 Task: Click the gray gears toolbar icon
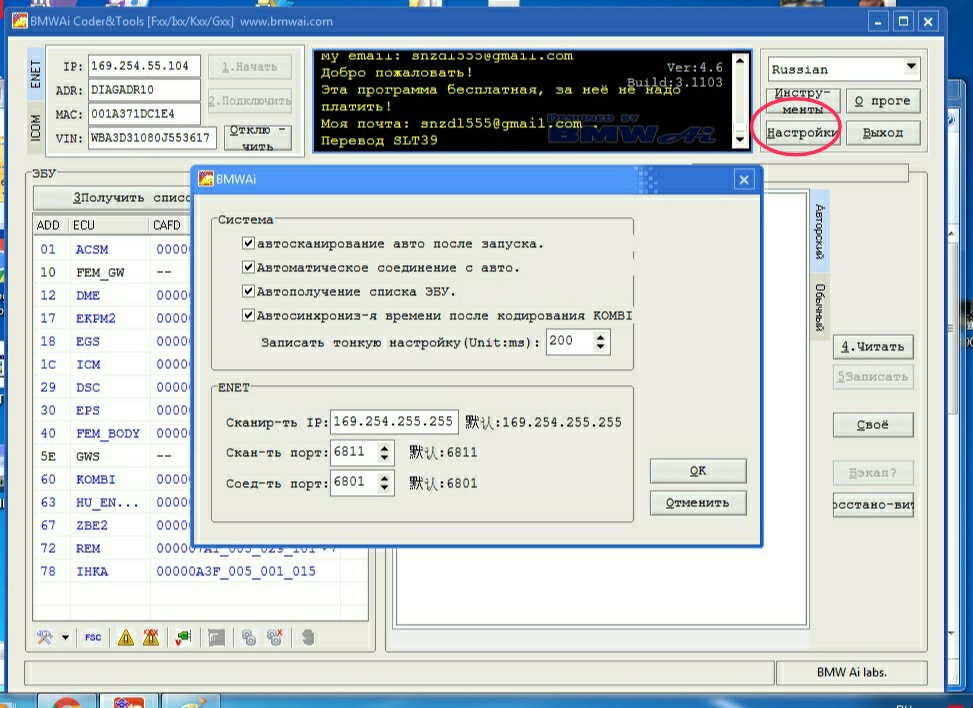coord(249,637)
